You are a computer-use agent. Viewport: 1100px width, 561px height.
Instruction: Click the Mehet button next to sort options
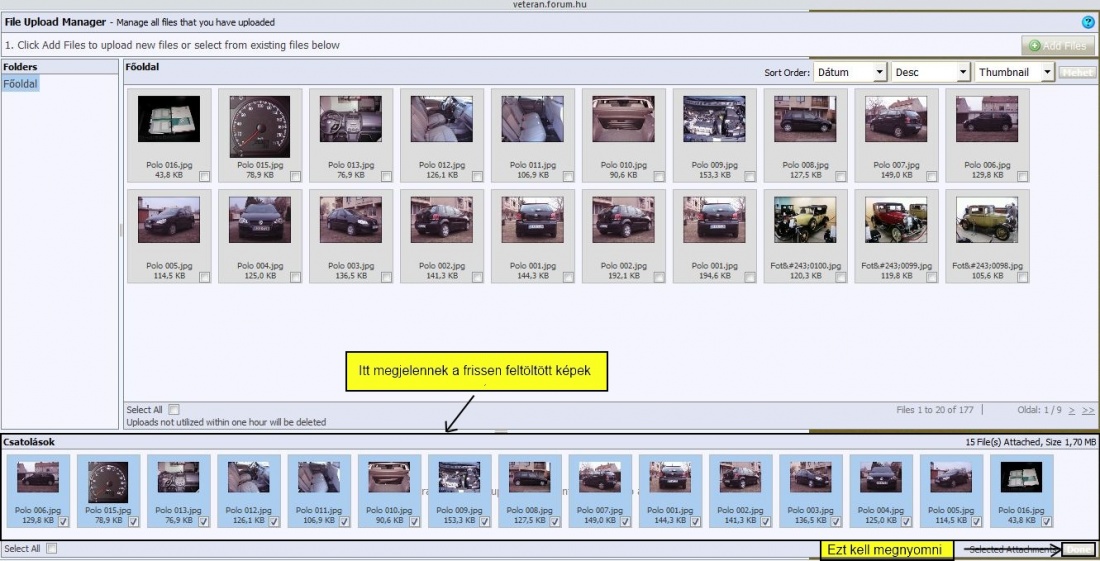[x=1078, y=72]
